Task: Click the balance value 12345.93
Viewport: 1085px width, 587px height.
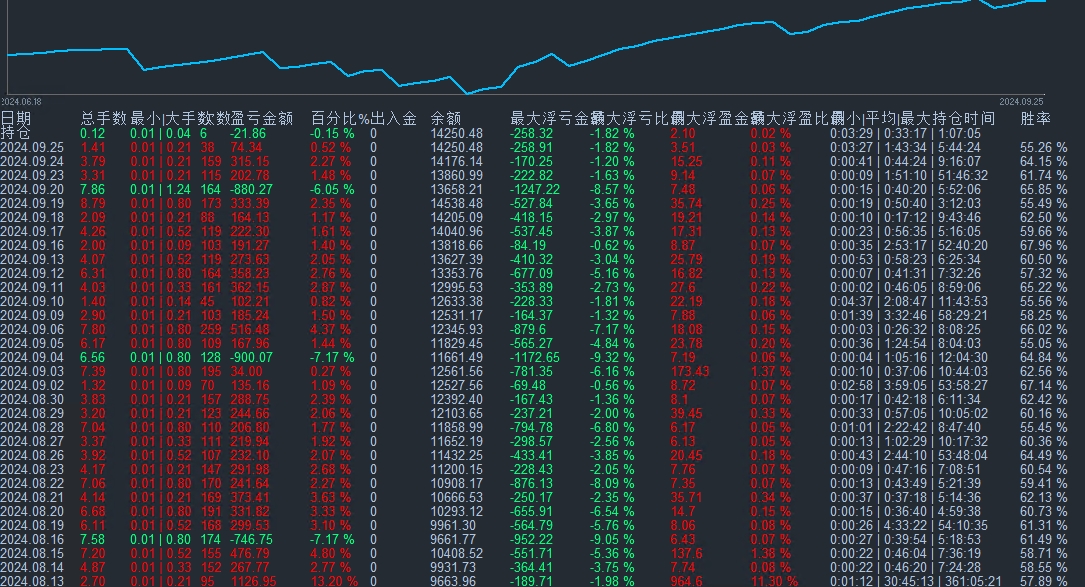Action: (457, 329)
